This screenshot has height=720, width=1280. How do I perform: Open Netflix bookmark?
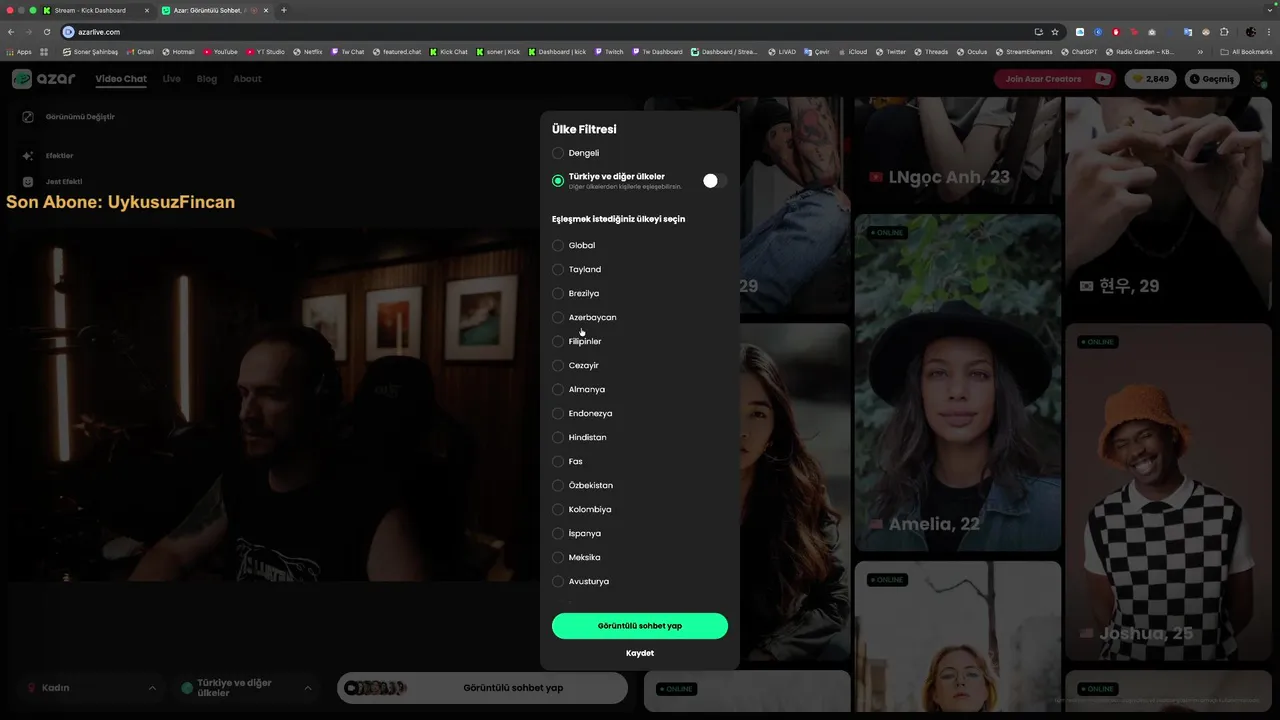pyautogui.click(x=309, y=52)
